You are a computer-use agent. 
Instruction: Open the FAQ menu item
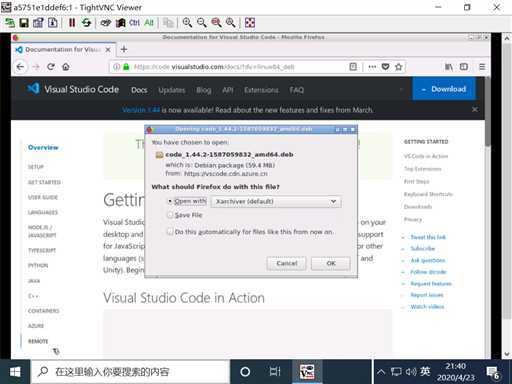pyautogui.click(x=297, y=90)
